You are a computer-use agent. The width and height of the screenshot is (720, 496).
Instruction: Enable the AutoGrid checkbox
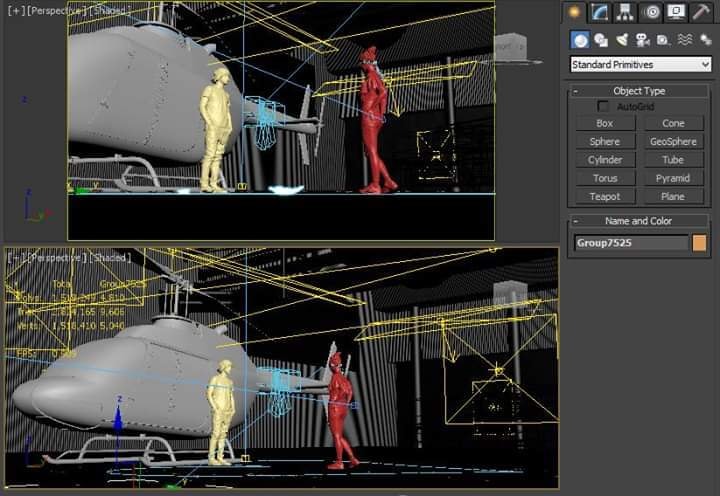point(603,107)
